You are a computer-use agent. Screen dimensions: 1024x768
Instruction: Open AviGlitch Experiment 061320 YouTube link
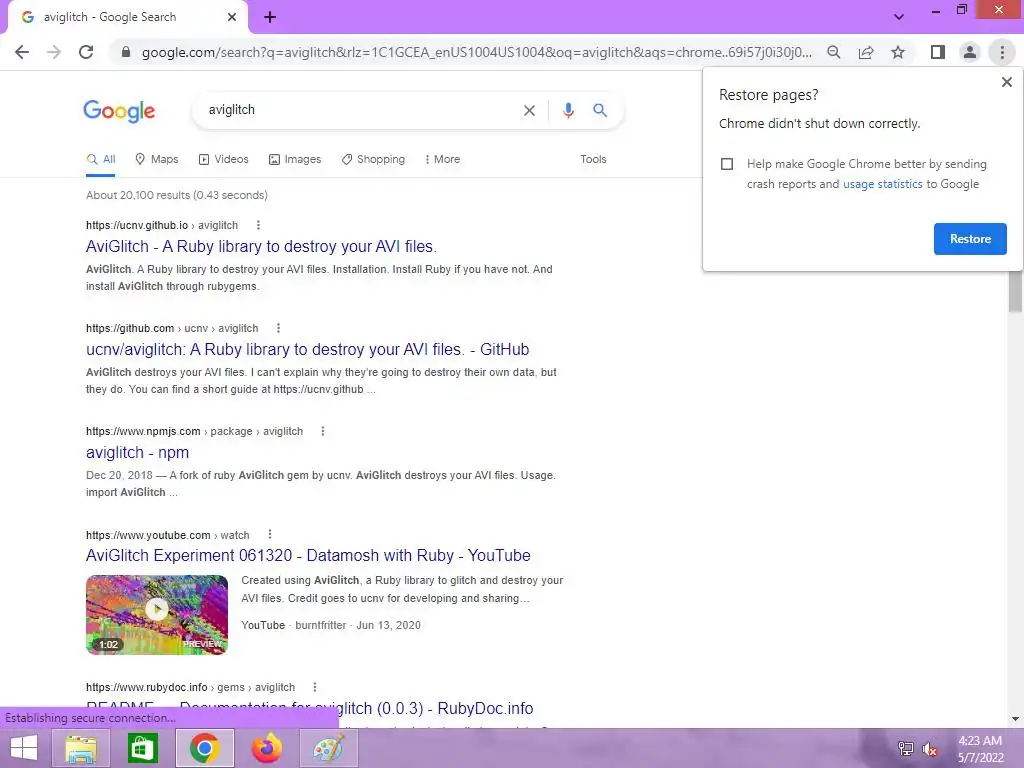click(308, 556)
